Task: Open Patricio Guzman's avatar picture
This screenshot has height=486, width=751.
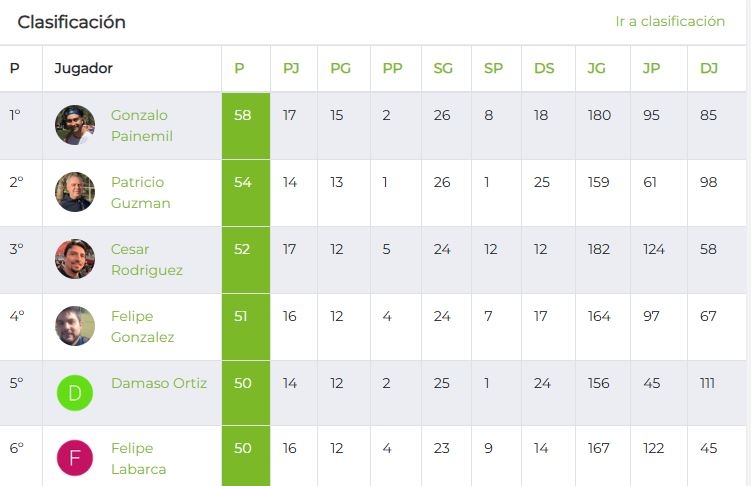Action: coord(75,192)
